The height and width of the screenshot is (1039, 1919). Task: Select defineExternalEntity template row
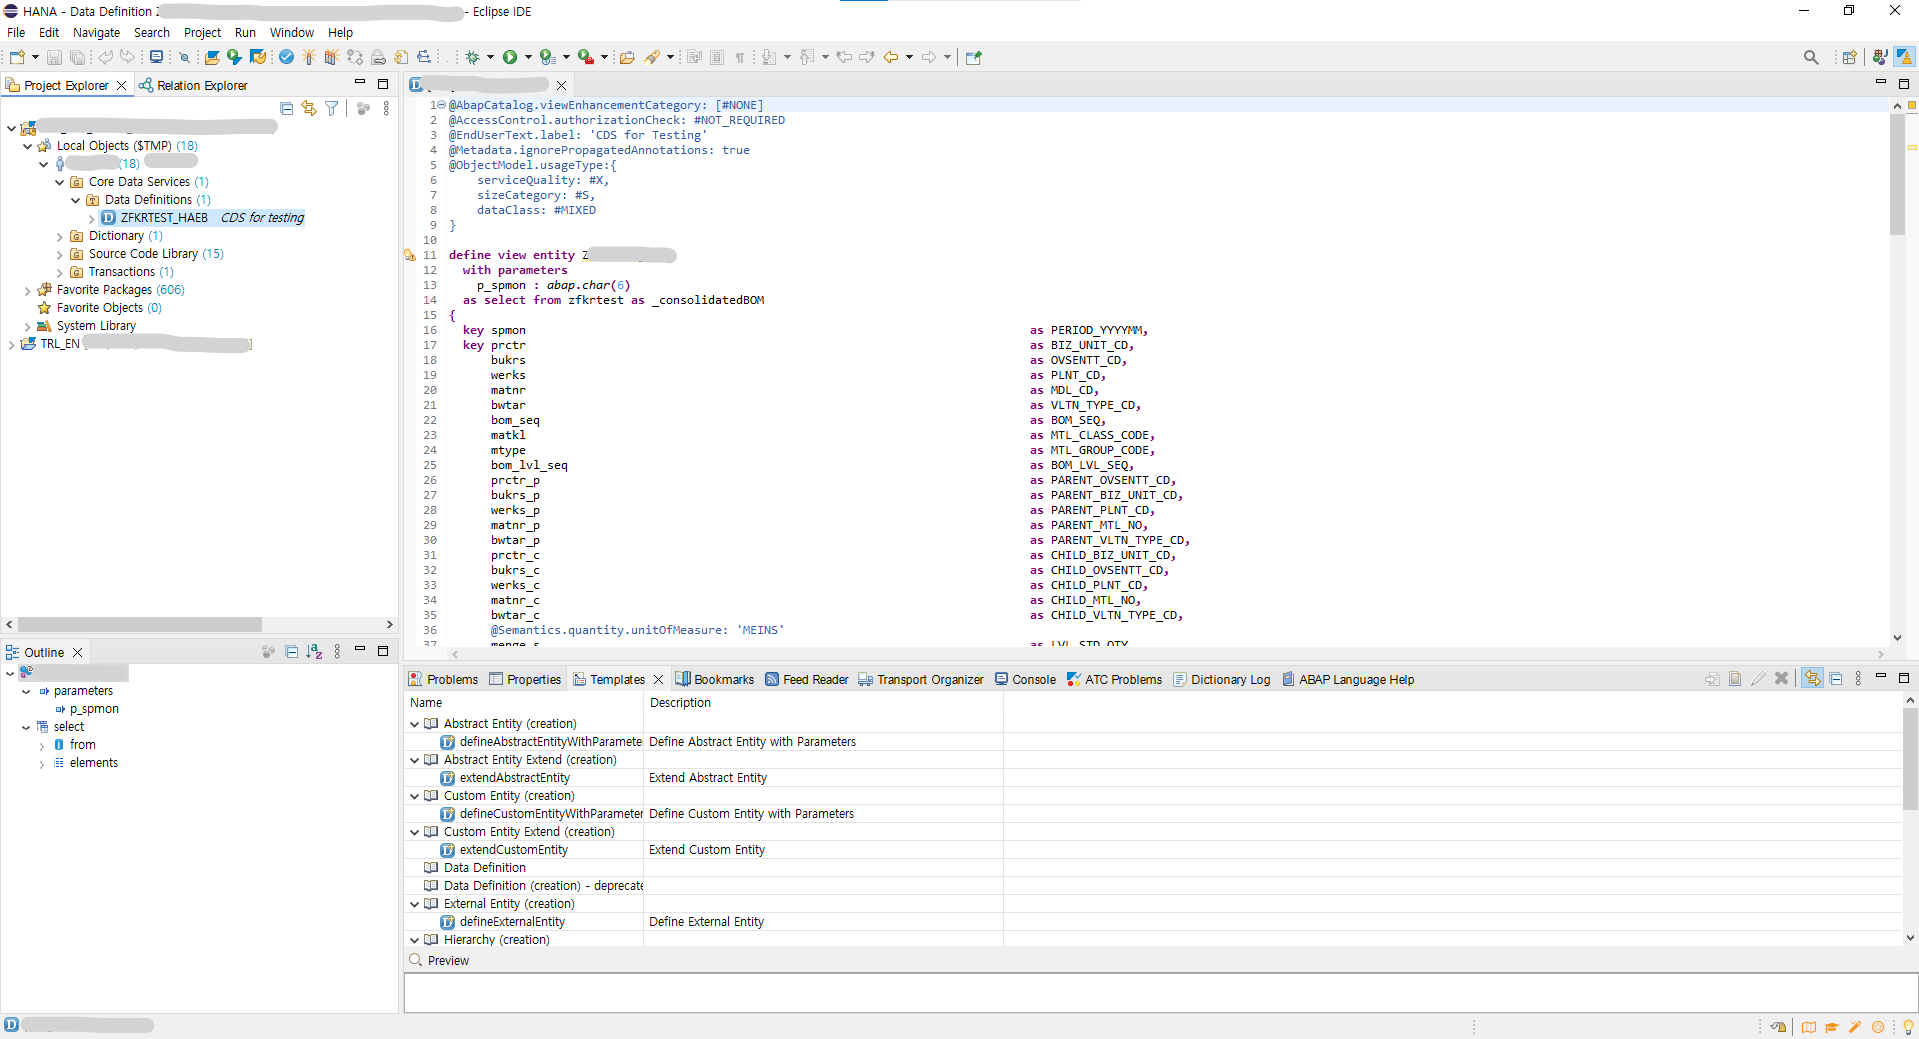click(x=512, y=922)
